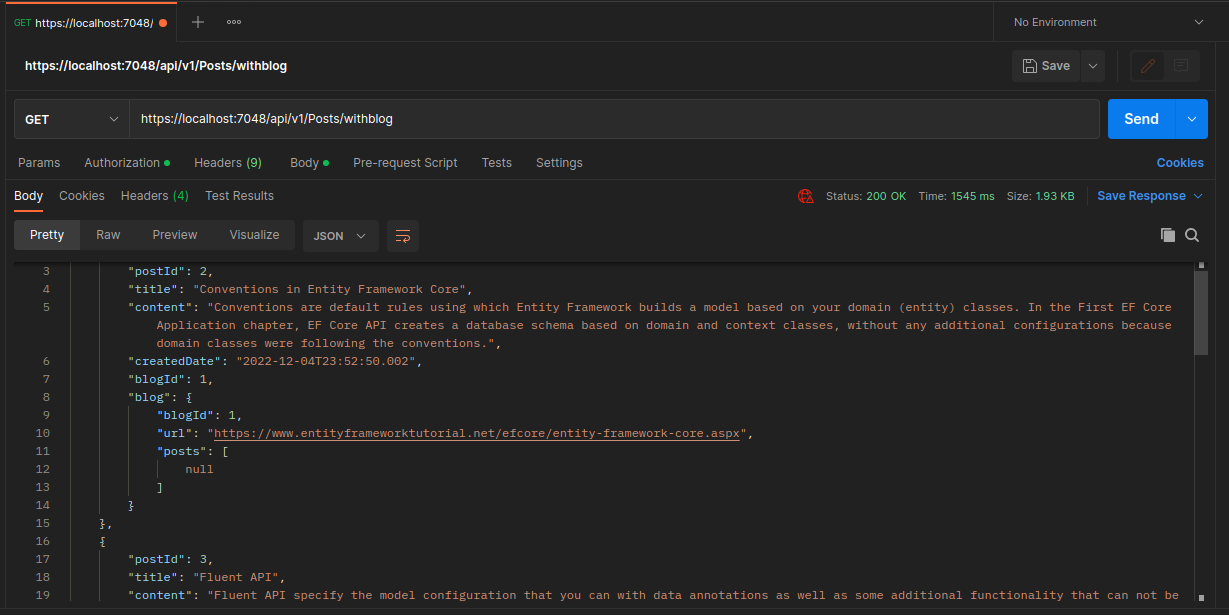
Task: Open the request Body tab
Action: click(309, 163)
